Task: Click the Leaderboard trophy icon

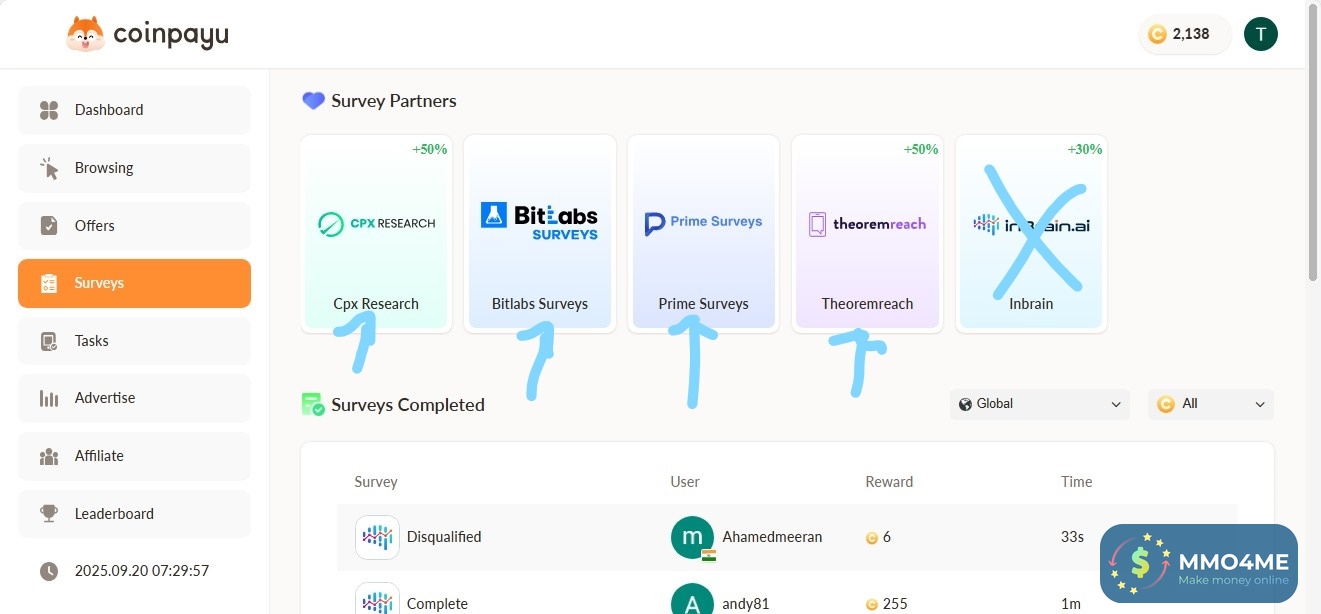Action: (x=49, y=514)
